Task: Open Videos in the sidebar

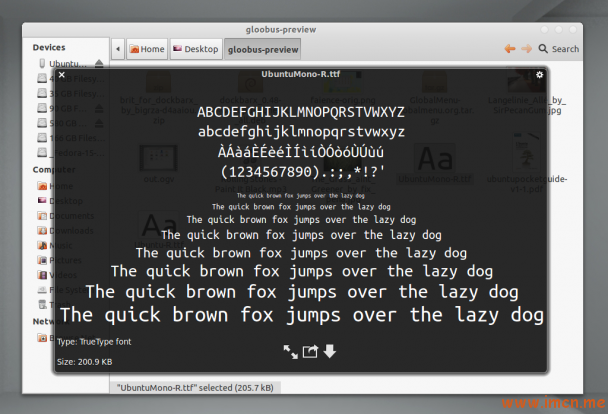Action: tap(57, 275)
